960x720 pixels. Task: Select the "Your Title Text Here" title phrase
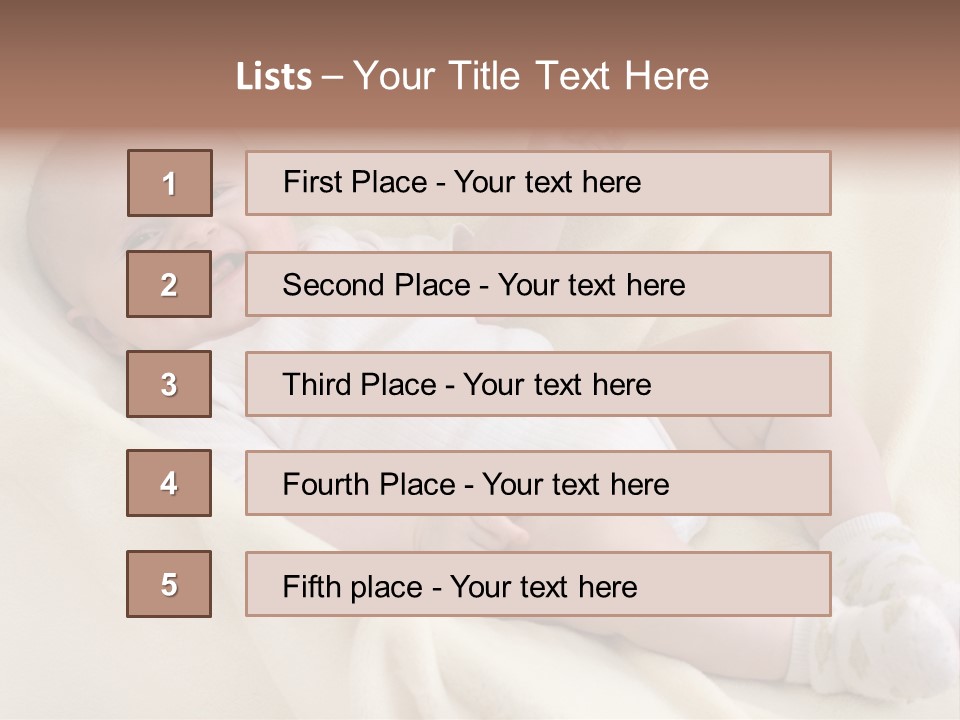531,76
